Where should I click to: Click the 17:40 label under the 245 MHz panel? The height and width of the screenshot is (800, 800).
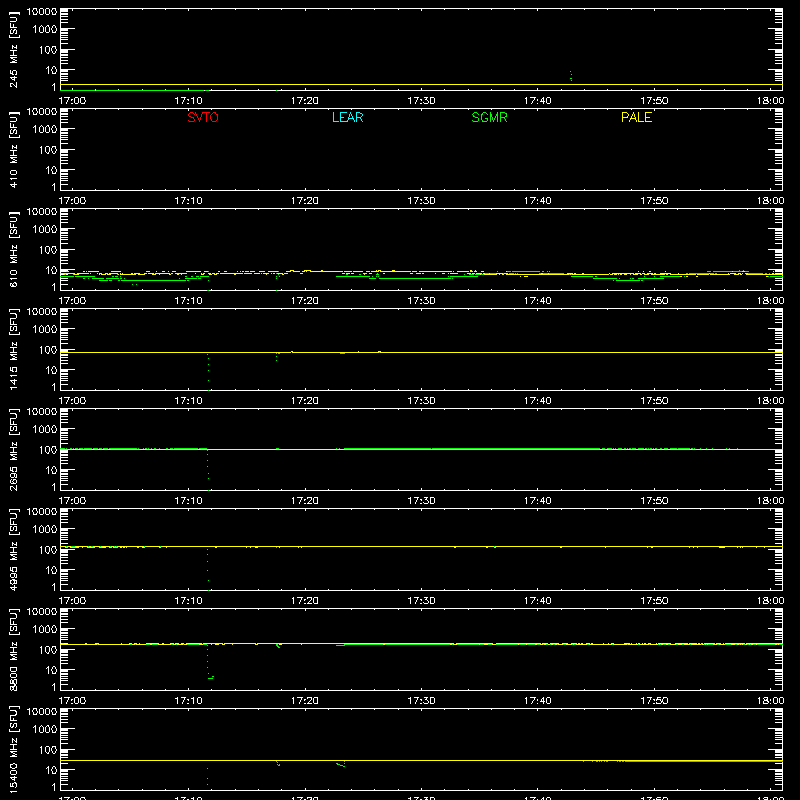(537, 101)
